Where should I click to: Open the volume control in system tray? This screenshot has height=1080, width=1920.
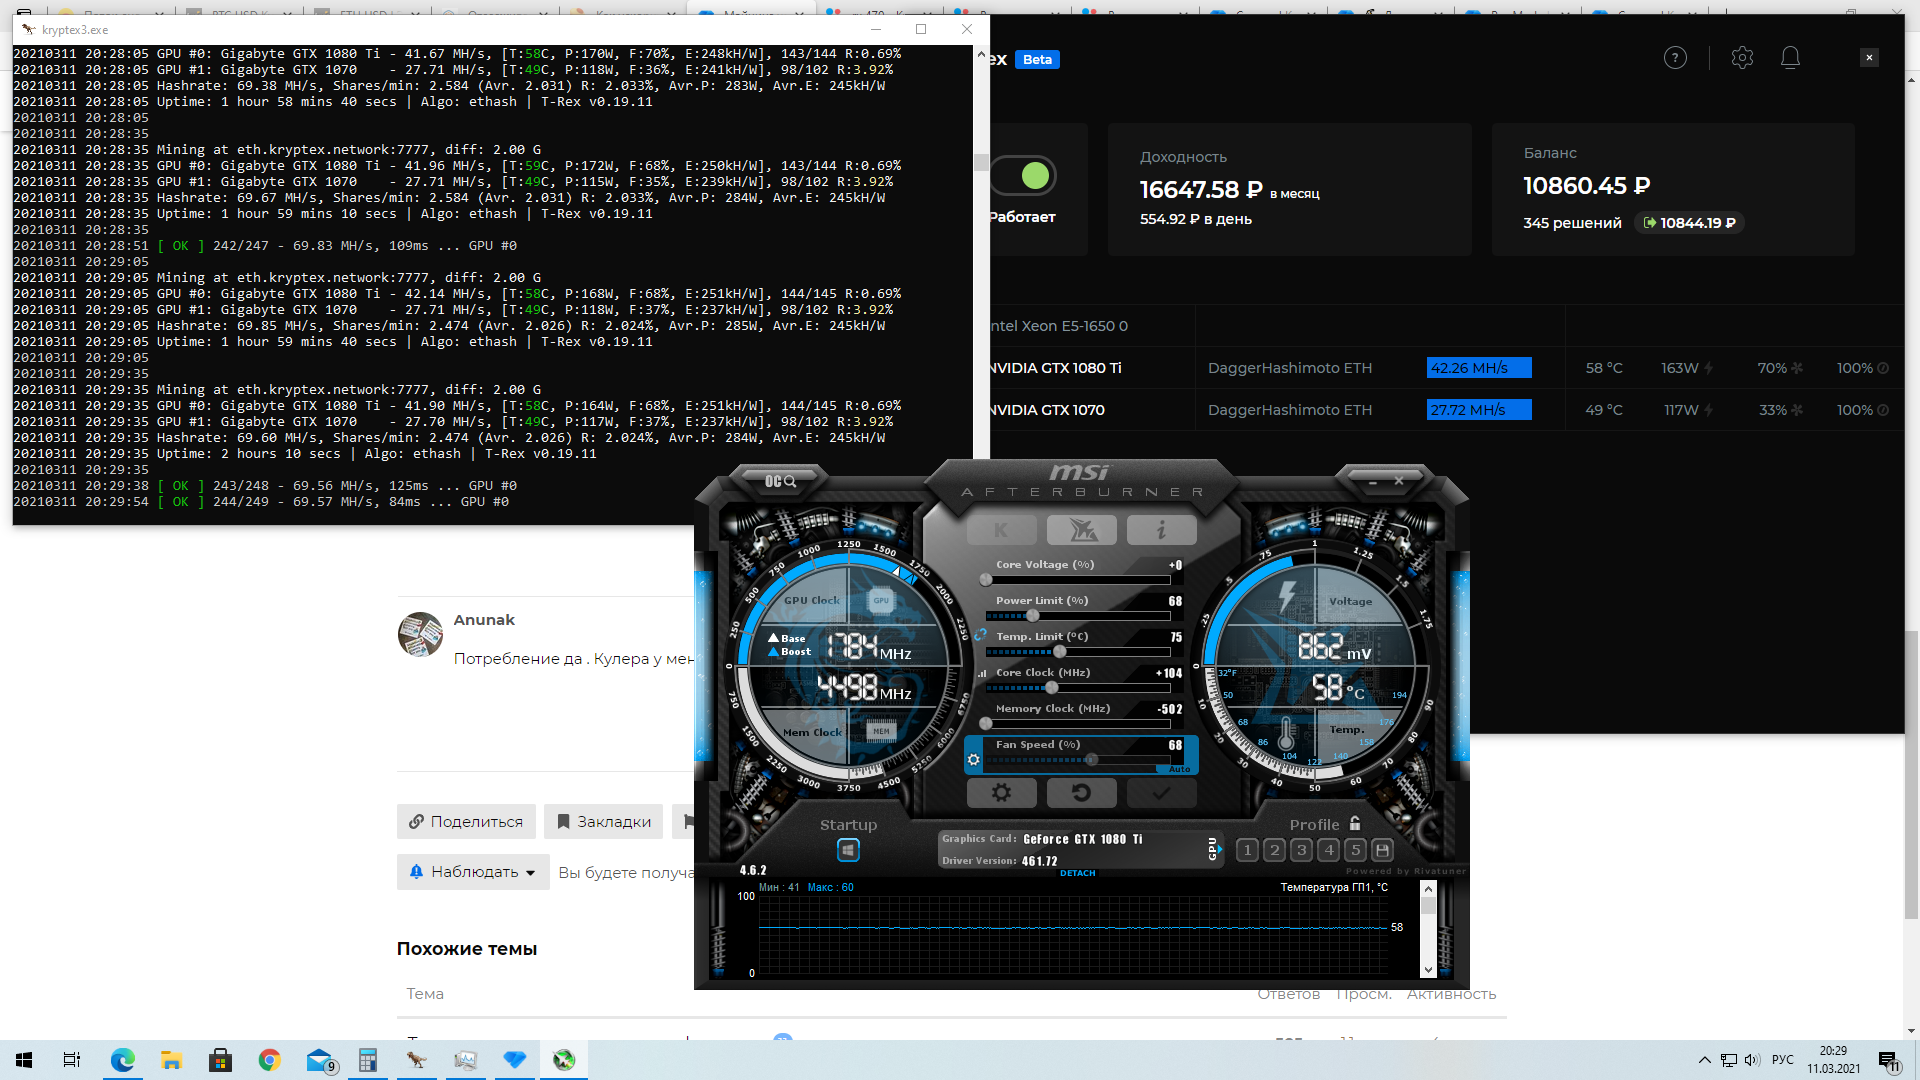click(x=1752, y=1060)
